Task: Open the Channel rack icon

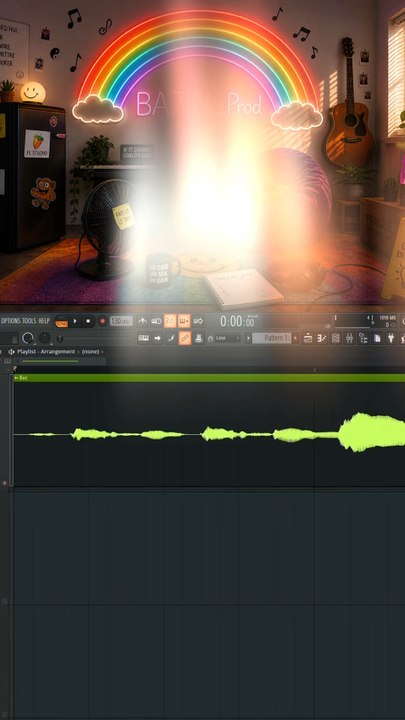Action: pos(336,338)
